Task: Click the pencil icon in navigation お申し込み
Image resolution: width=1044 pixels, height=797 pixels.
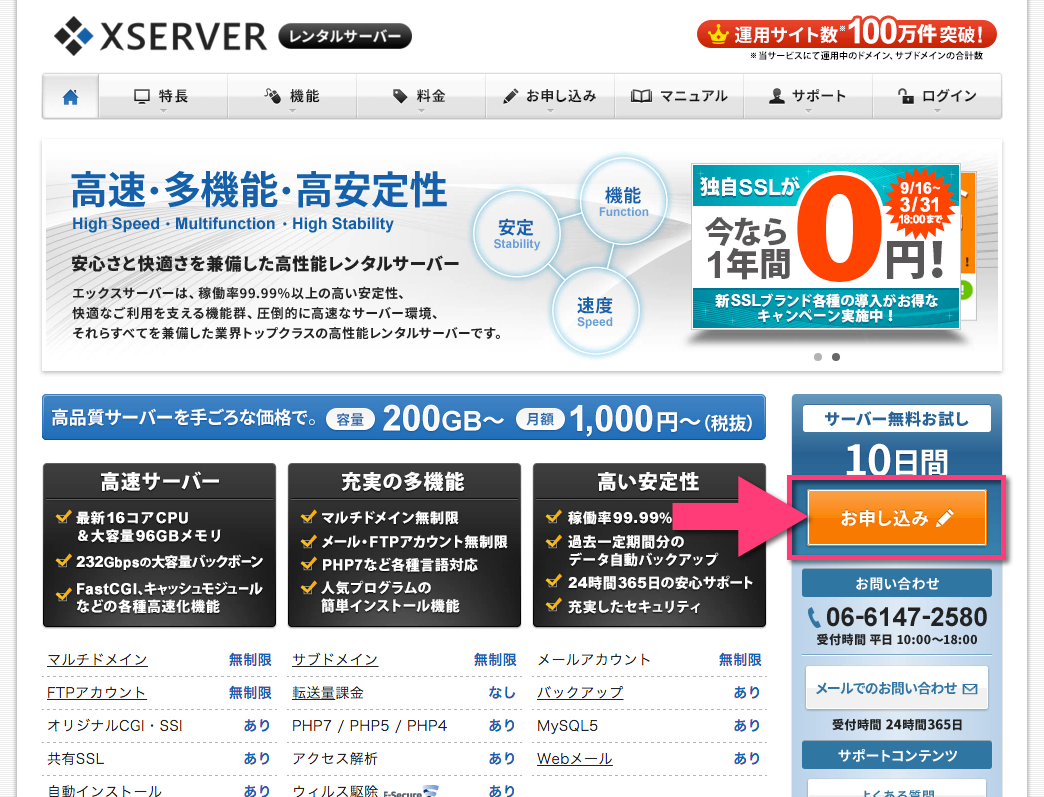Action: point(511,97)
